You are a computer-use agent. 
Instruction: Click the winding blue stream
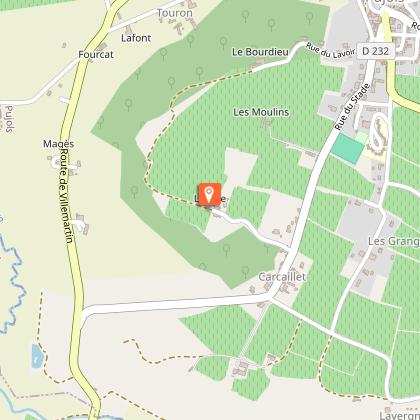coord(12,284)
